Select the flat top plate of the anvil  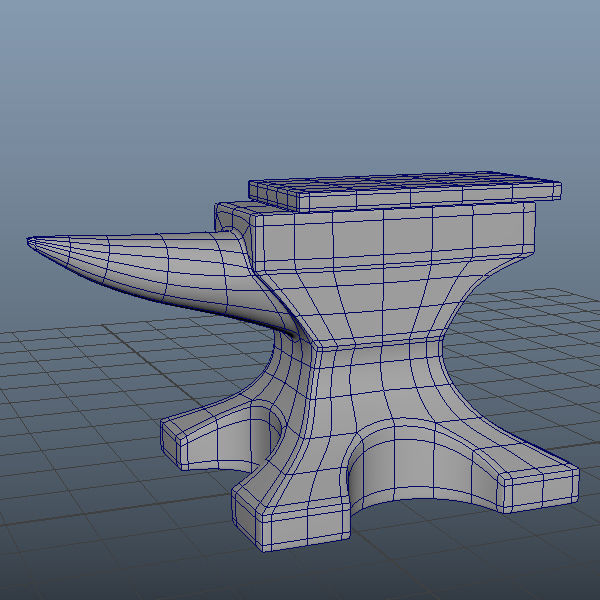(405, 191)
